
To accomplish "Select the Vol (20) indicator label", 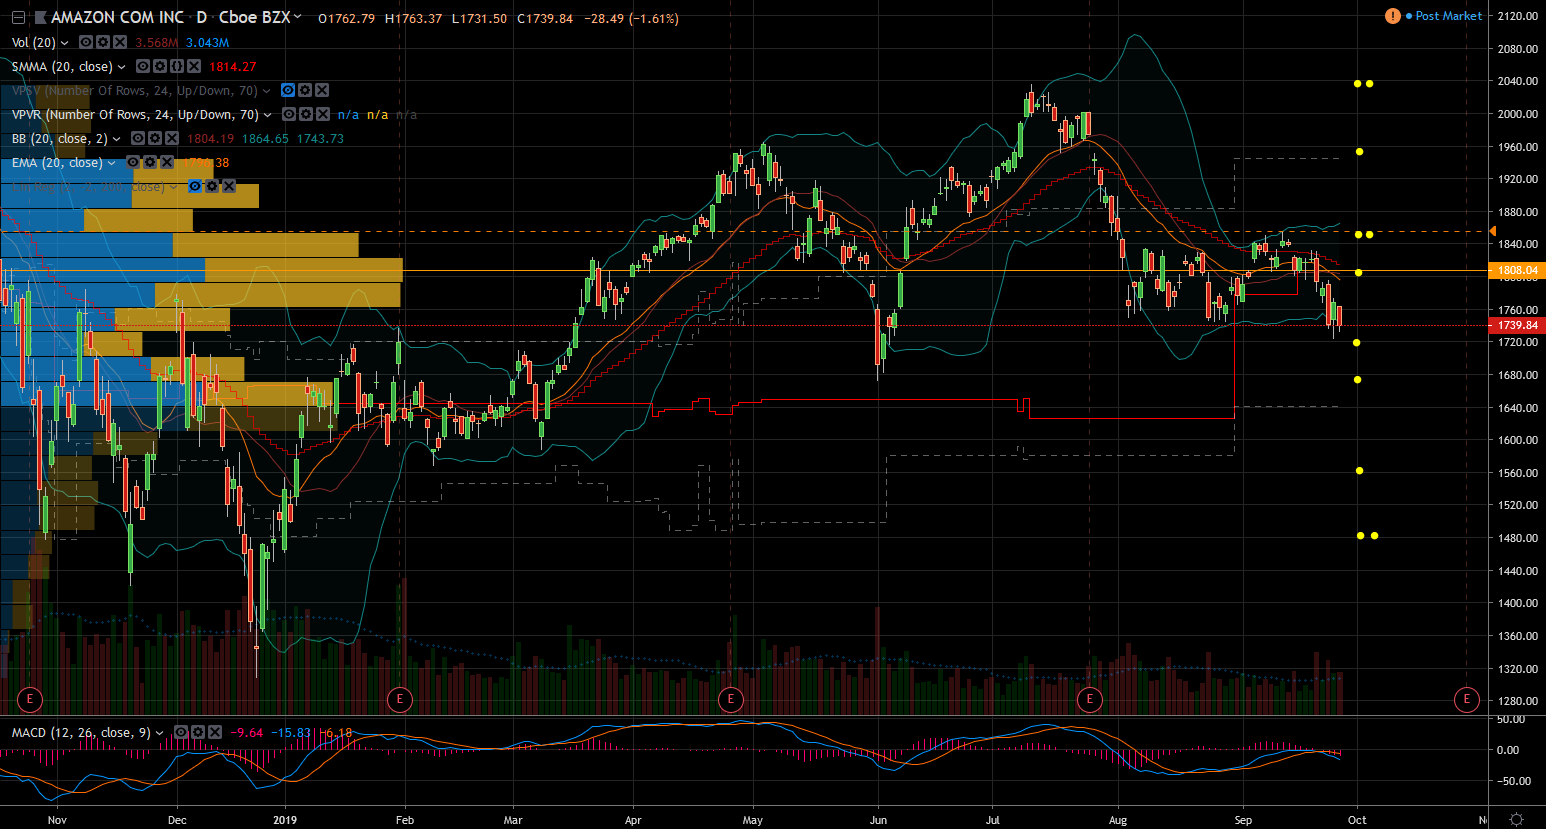I will click(34, 43).
